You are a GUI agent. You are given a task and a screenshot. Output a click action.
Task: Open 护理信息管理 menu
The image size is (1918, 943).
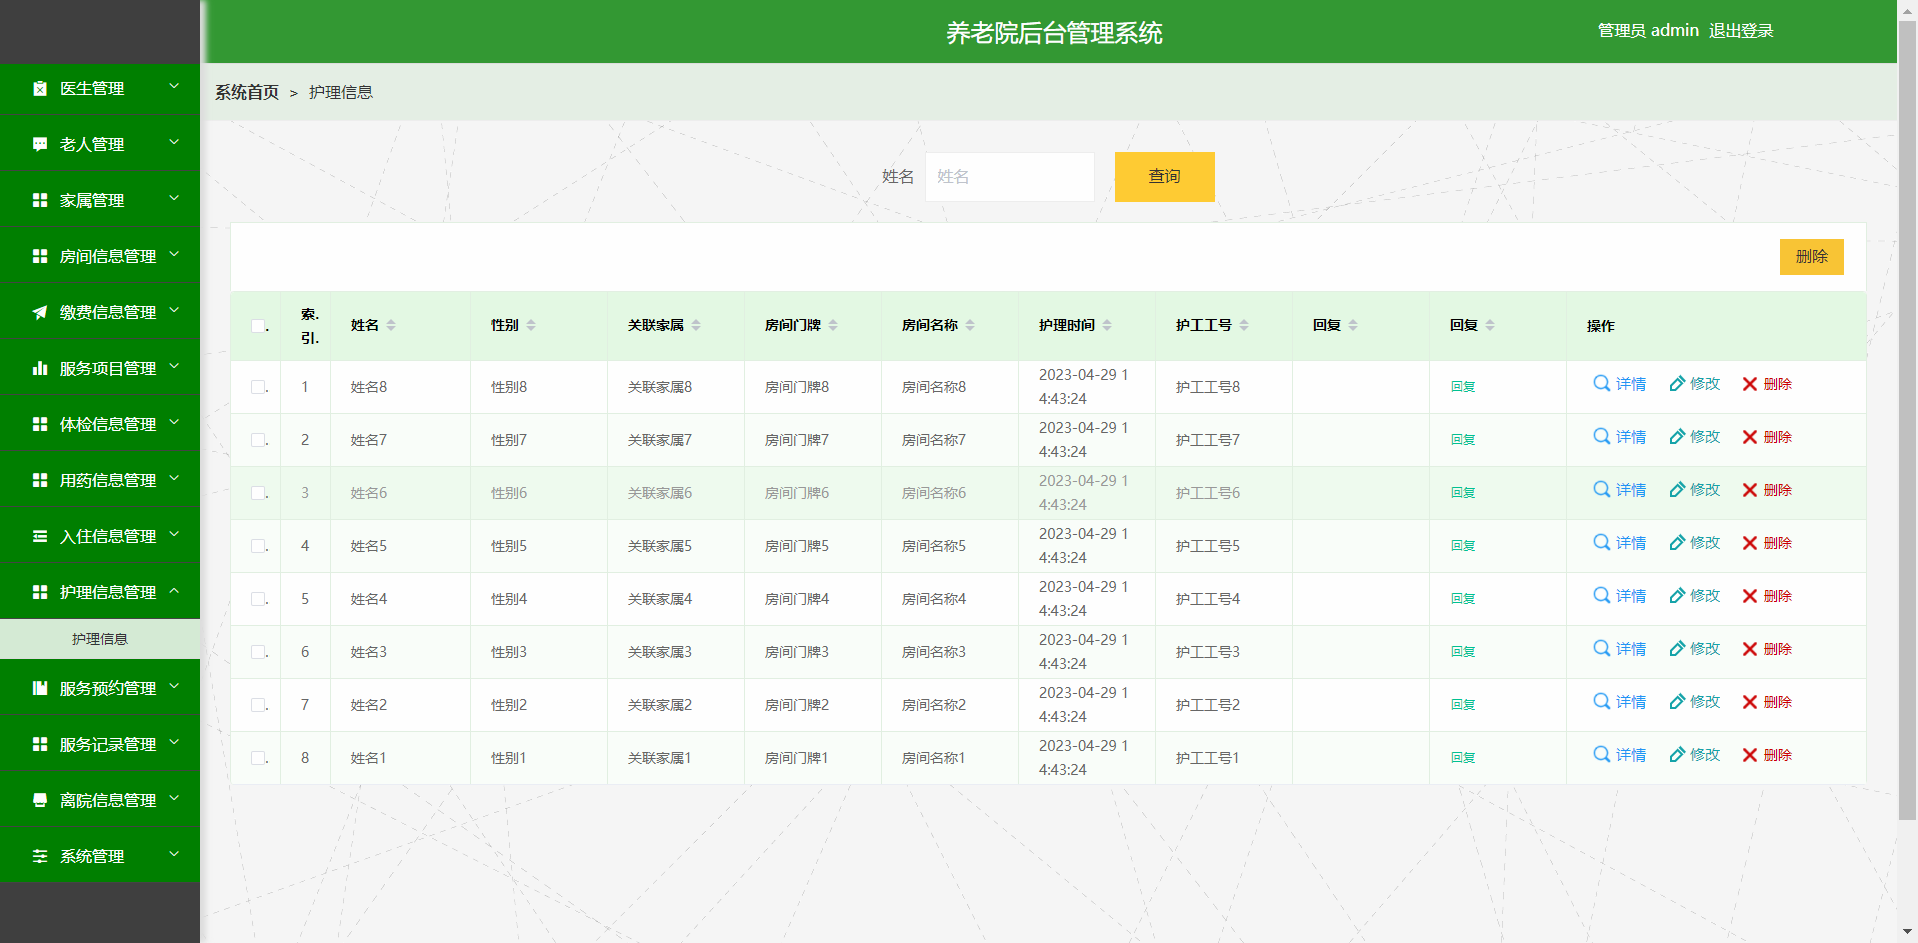pos(100,592)
